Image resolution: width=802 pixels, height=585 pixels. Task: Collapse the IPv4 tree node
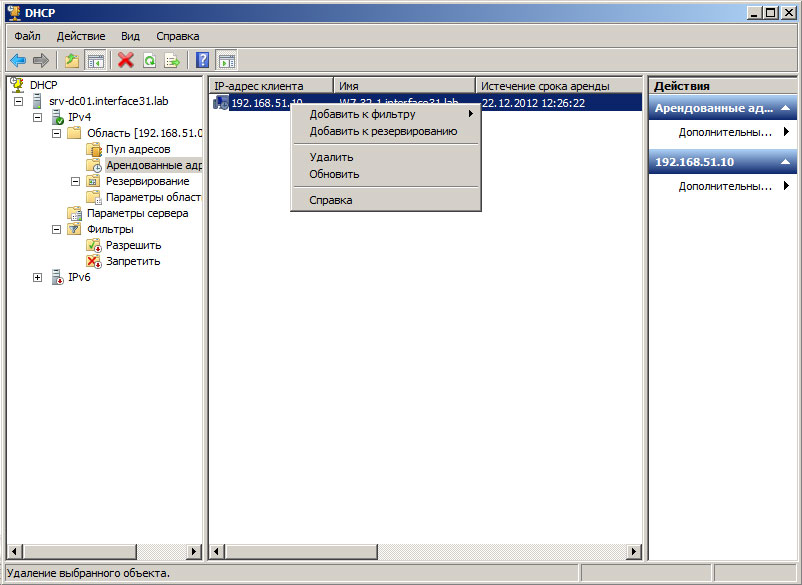(37, 117)
